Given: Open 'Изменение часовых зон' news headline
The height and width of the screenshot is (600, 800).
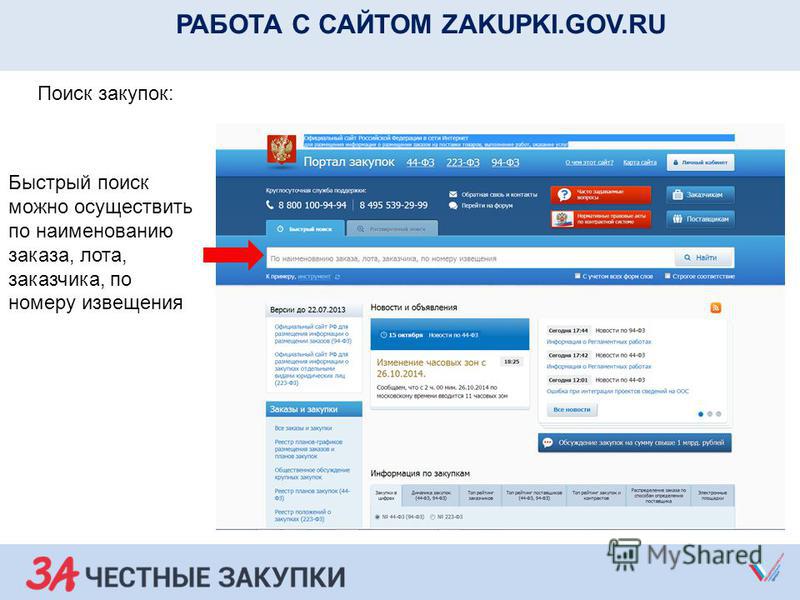Looking at the screenshot, I should coord(431,368).
